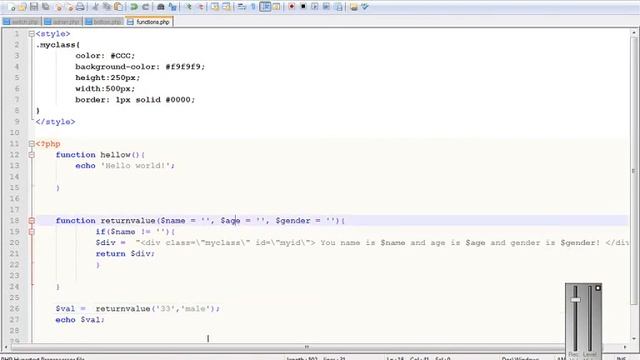640x360 pixels.
Task: Open Find with the binoculars icon
Action: [161, 7]
